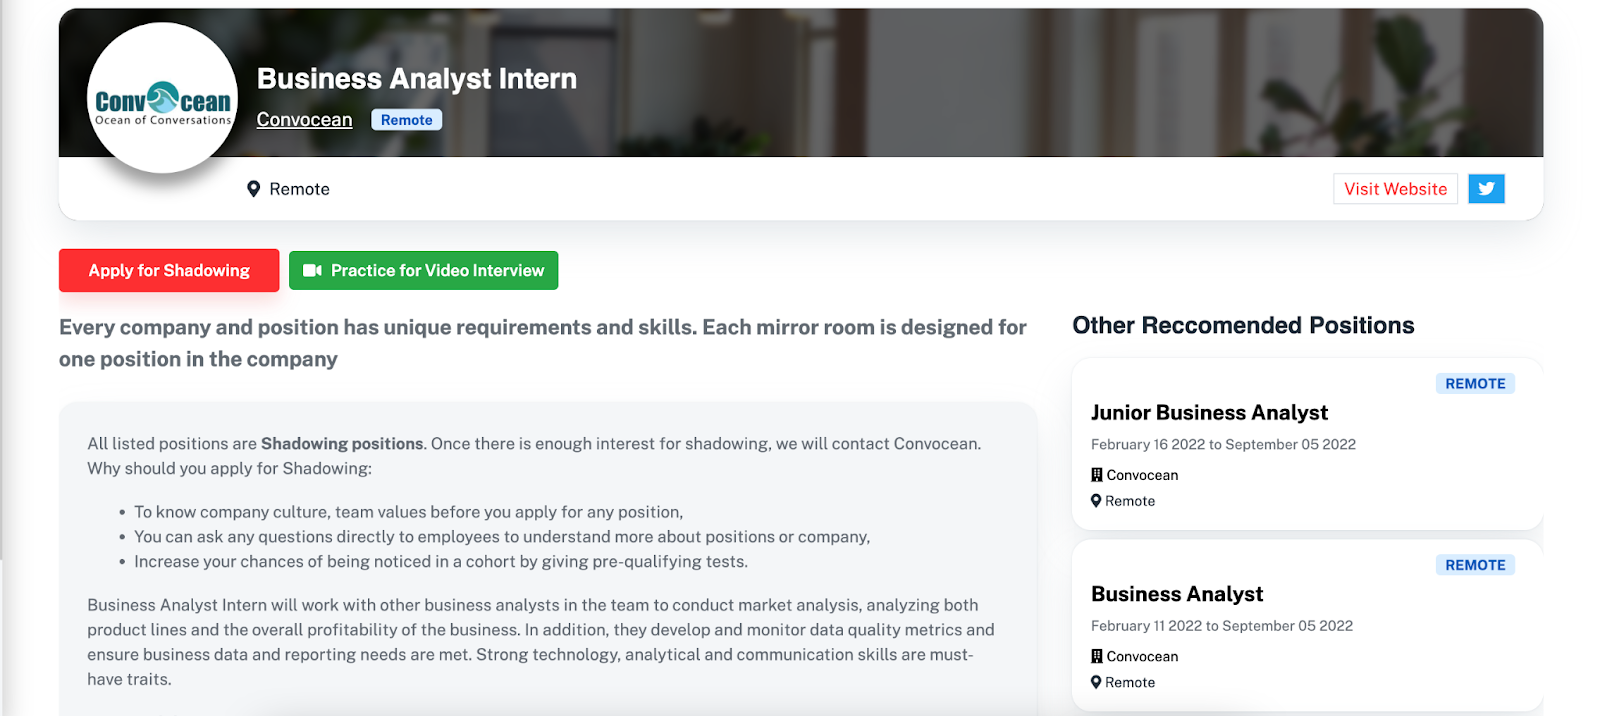Click the location pin icon beside Remote
Image resolution: width=1600 pixels, height=716 pixels.
point(253,189)
